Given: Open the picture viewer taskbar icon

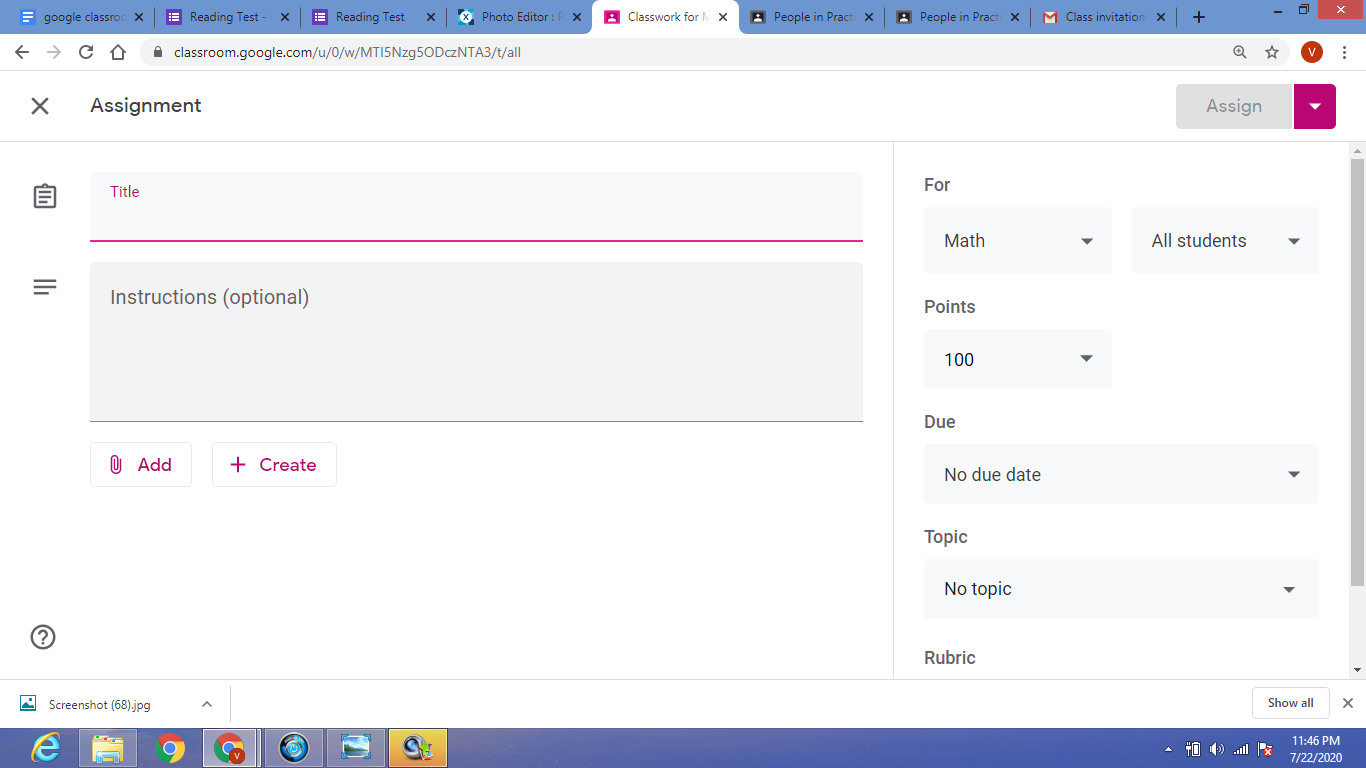Looking at the screenshot, I should 355,748.
